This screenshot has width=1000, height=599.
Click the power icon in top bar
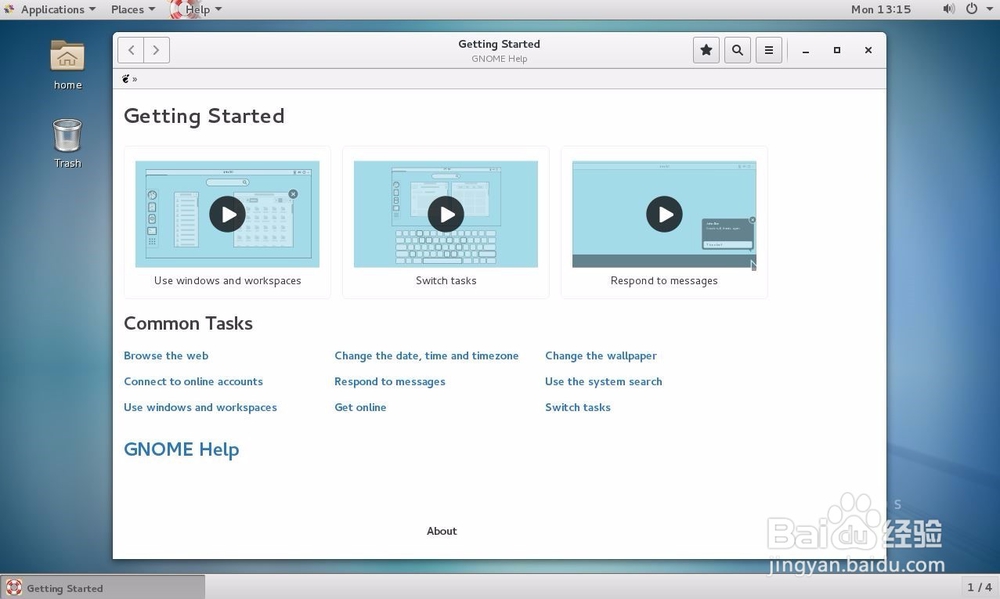pos(971,9)
